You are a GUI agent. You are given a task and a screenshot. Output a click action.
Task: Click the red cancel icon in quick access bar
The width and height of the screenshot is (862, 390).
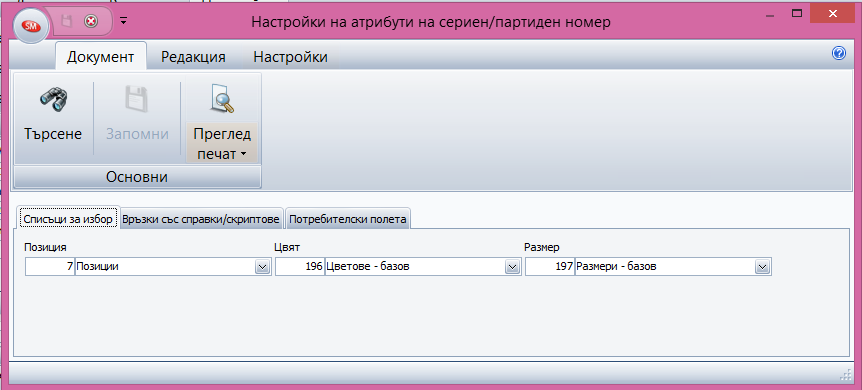coord(91,21)
